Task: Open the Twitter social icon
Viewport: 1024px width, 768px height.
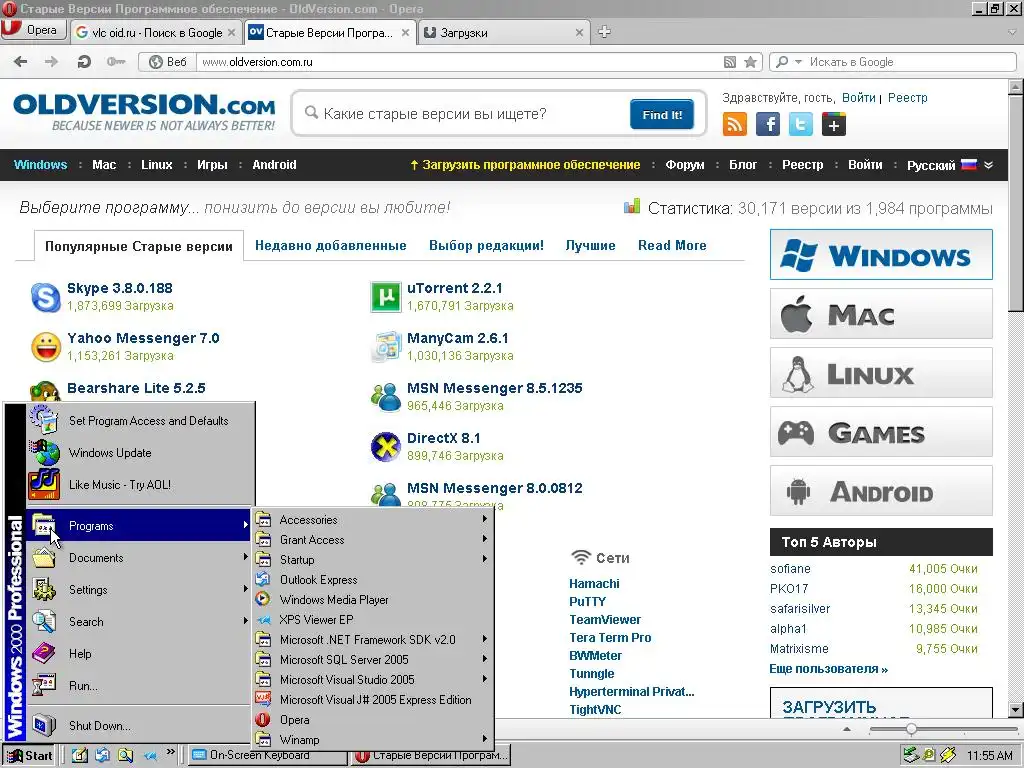Action: [801, 124]
